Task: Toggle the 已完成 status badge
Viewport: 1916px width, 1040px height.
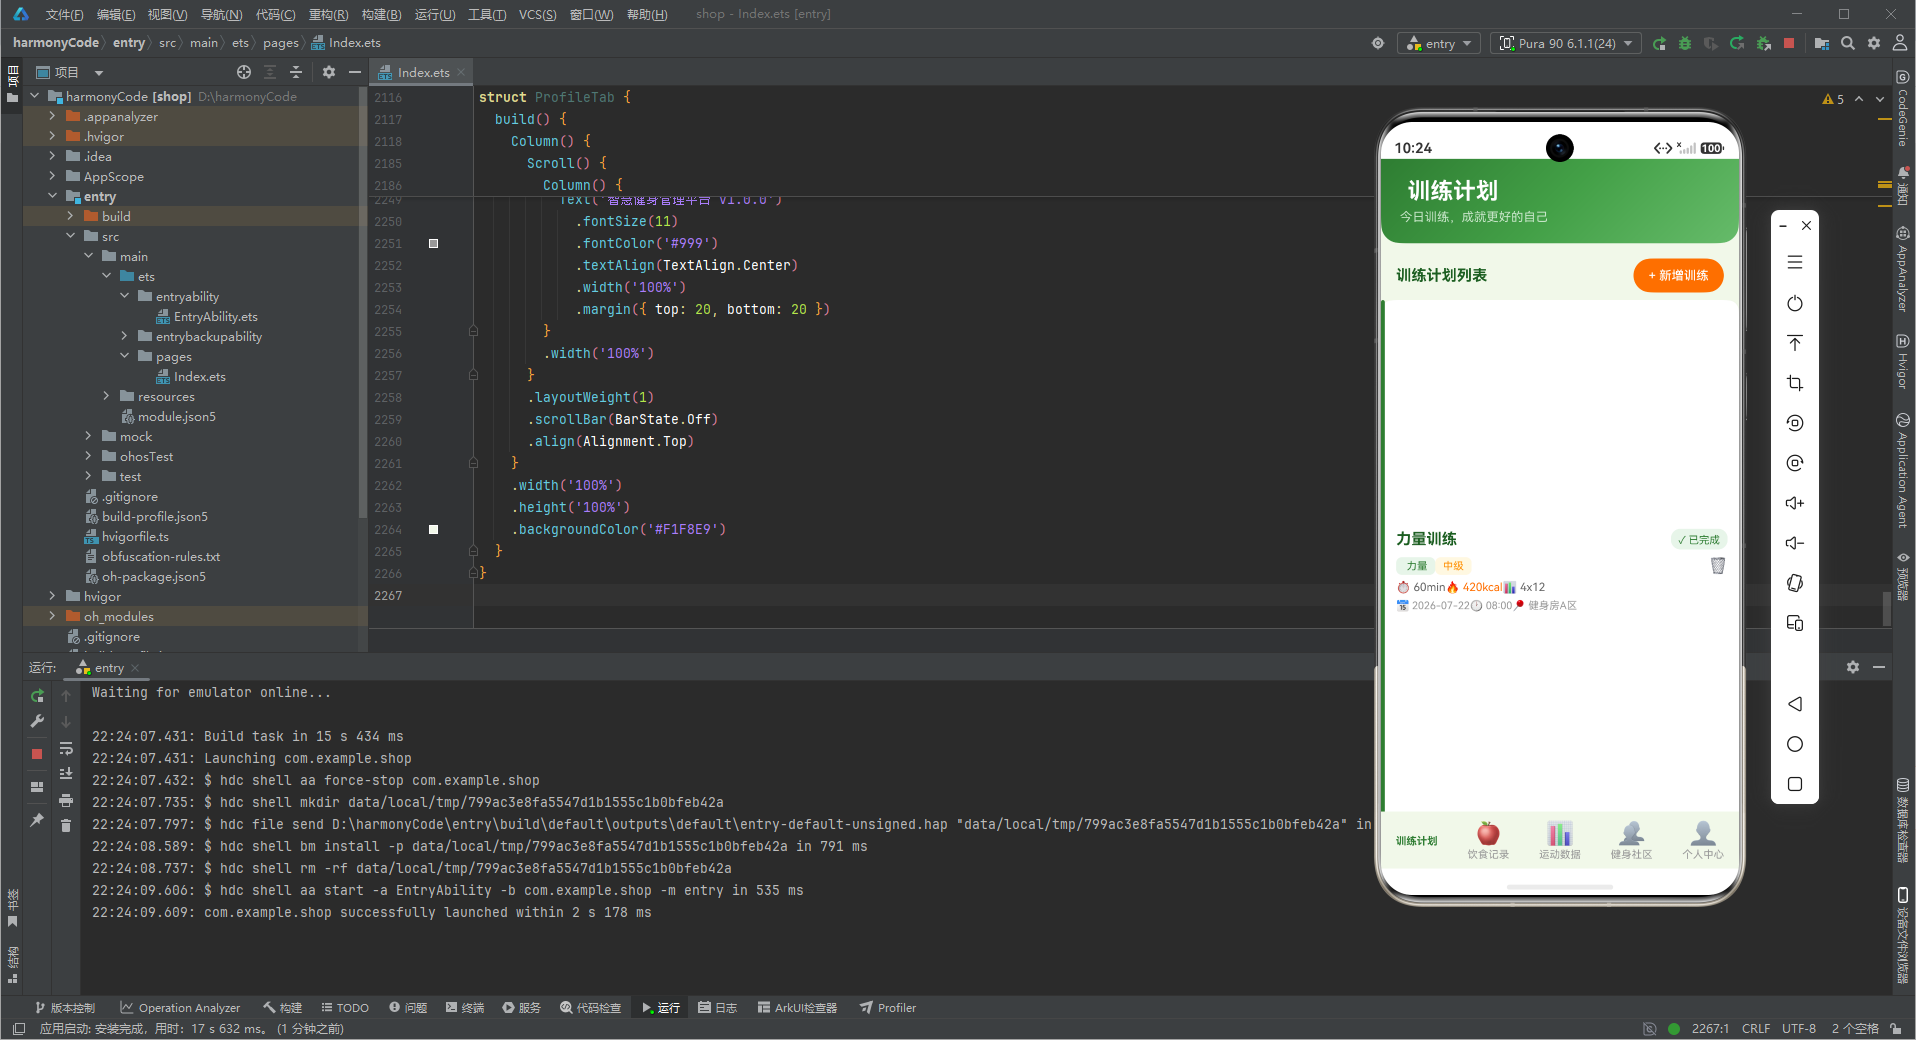Action: pos(1699,540)
